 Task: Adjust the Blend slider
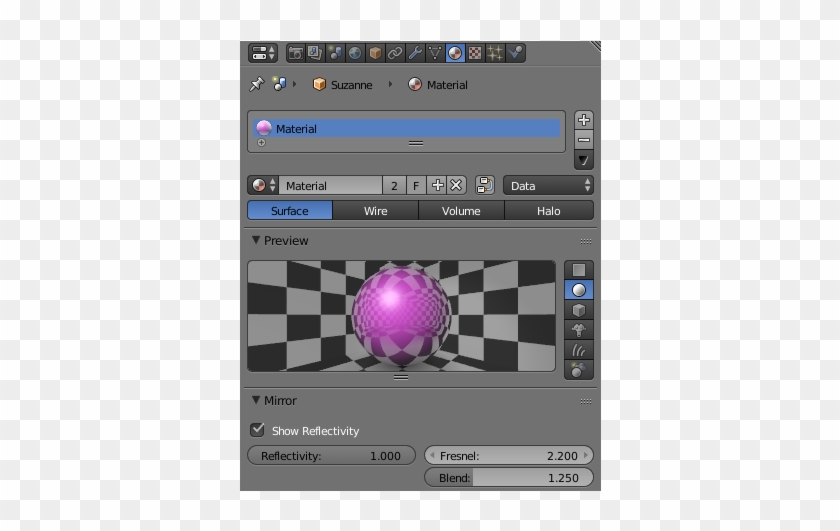pos(509,477)
